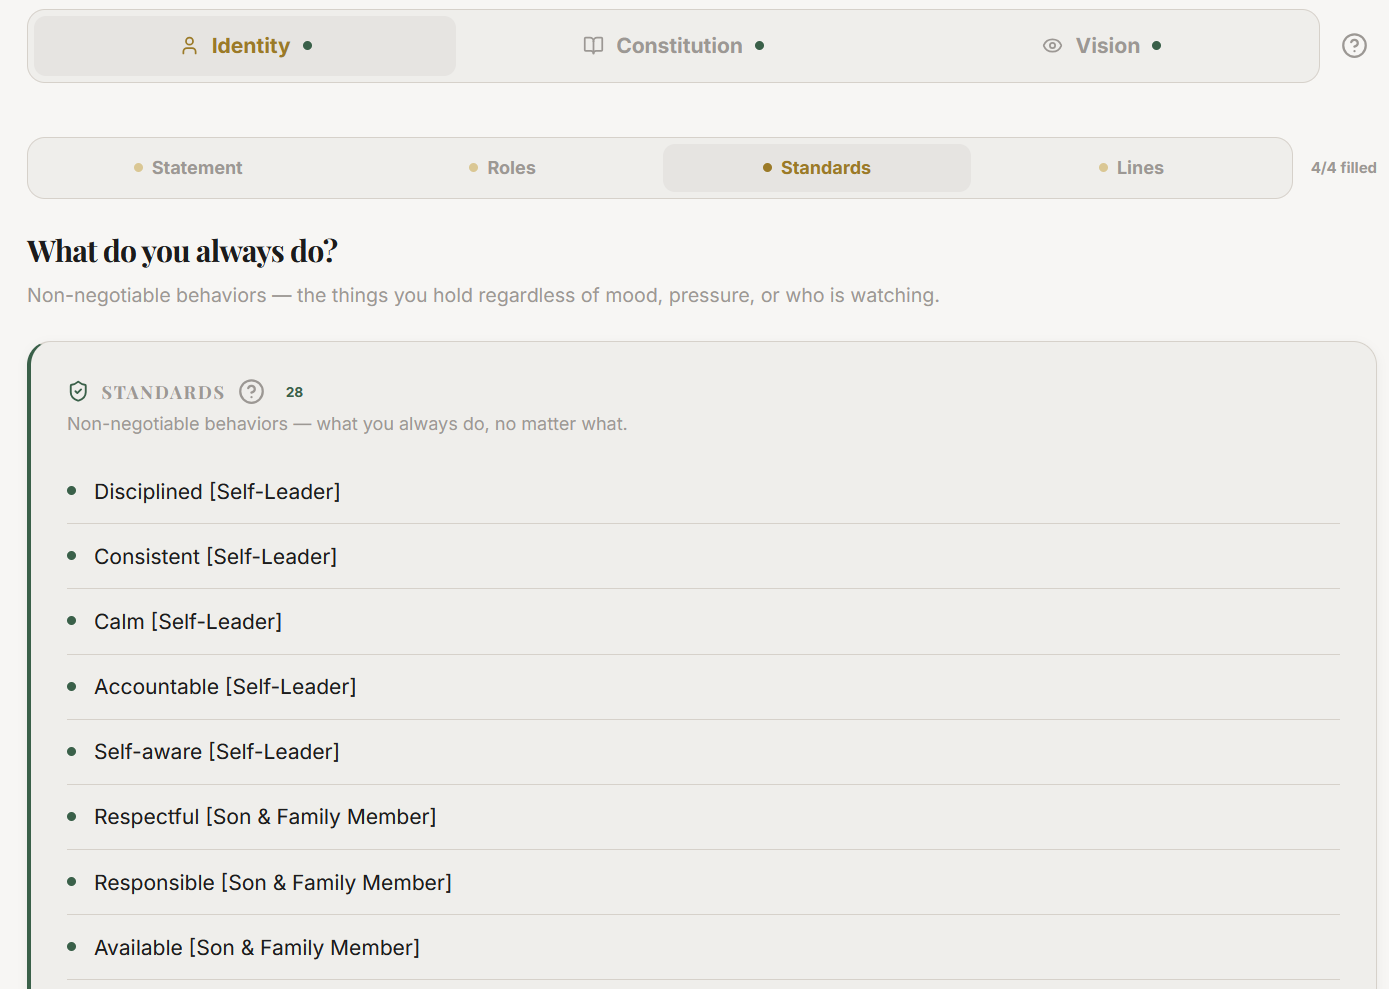The width and height of the screenshot is (1389, 989).
Task: Select the Roles sub-tab
Action: 502,168
